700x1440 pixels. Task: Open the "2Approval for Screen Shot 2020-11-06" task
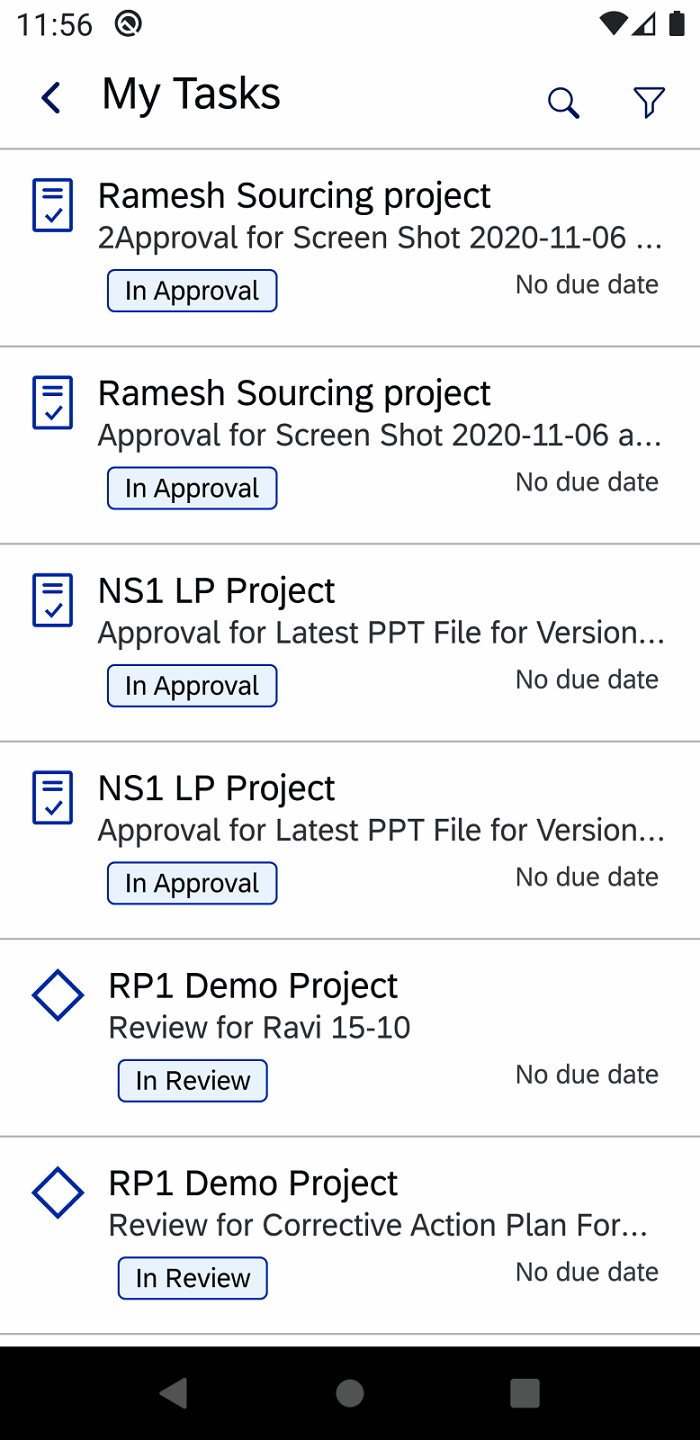tap(380, 238)
